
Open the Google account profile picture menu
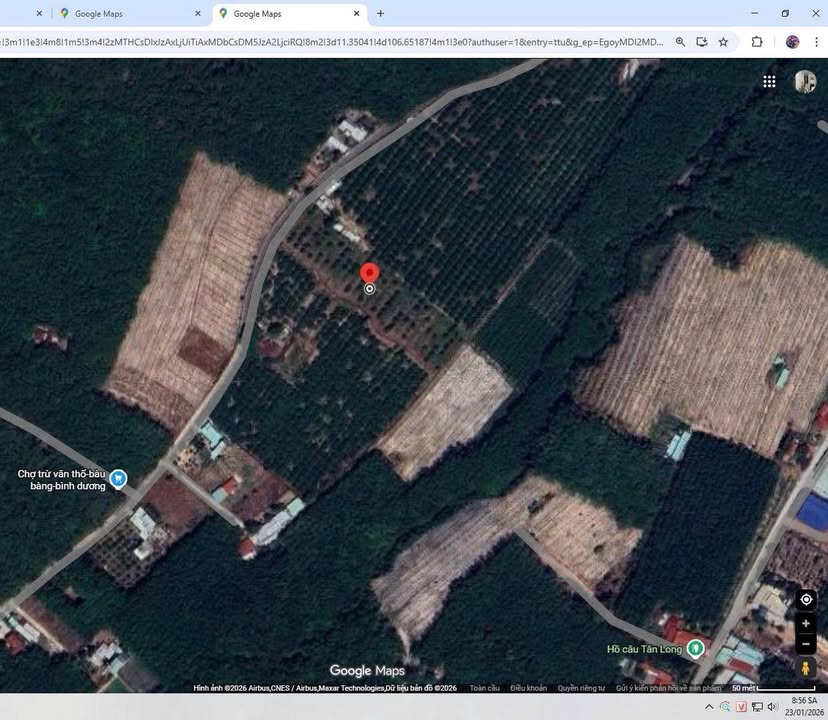pyautogui.click(x=805, y=82)
